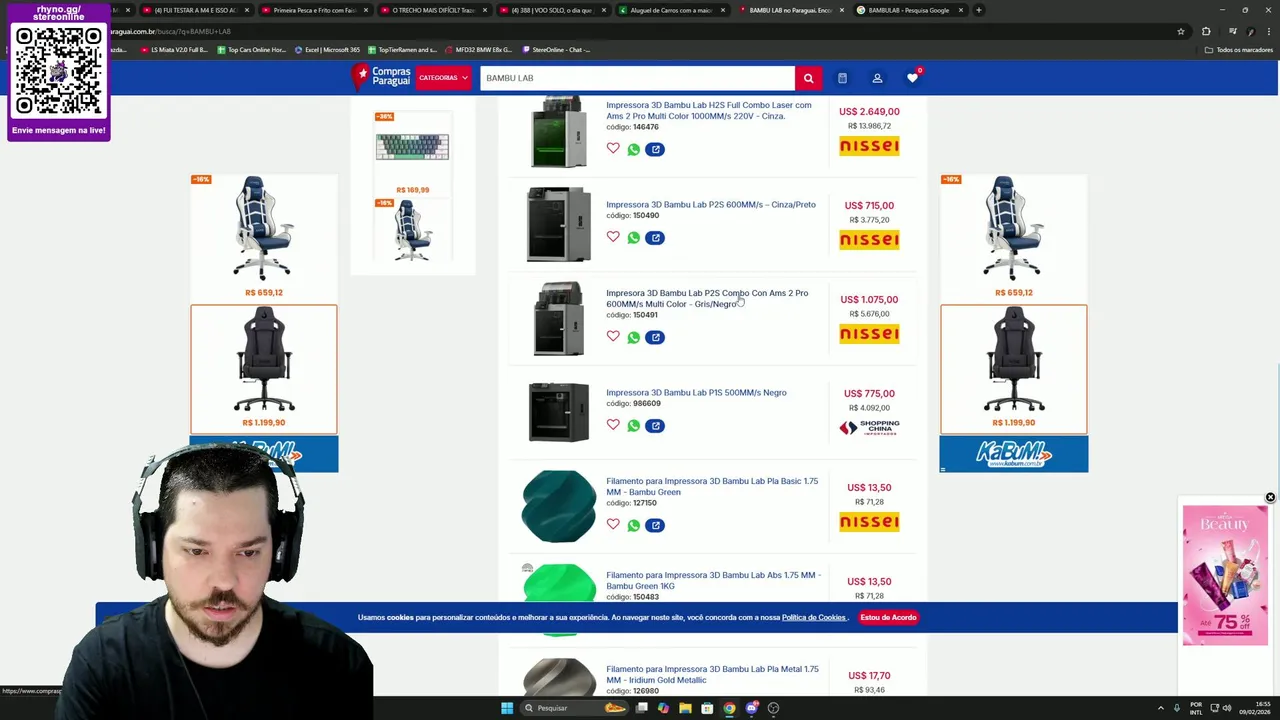Screen dimensions: 1280x720
Task: Switch to 'VOO SOLO' tab
Action: click(x=552, y=10)
